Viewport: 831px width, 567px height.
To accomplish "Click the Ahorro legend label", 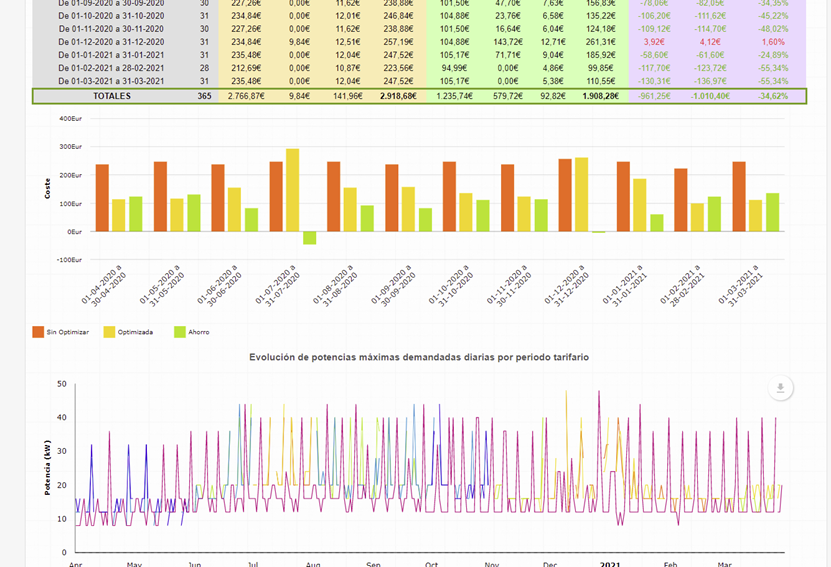I will (x=199, y=332).
